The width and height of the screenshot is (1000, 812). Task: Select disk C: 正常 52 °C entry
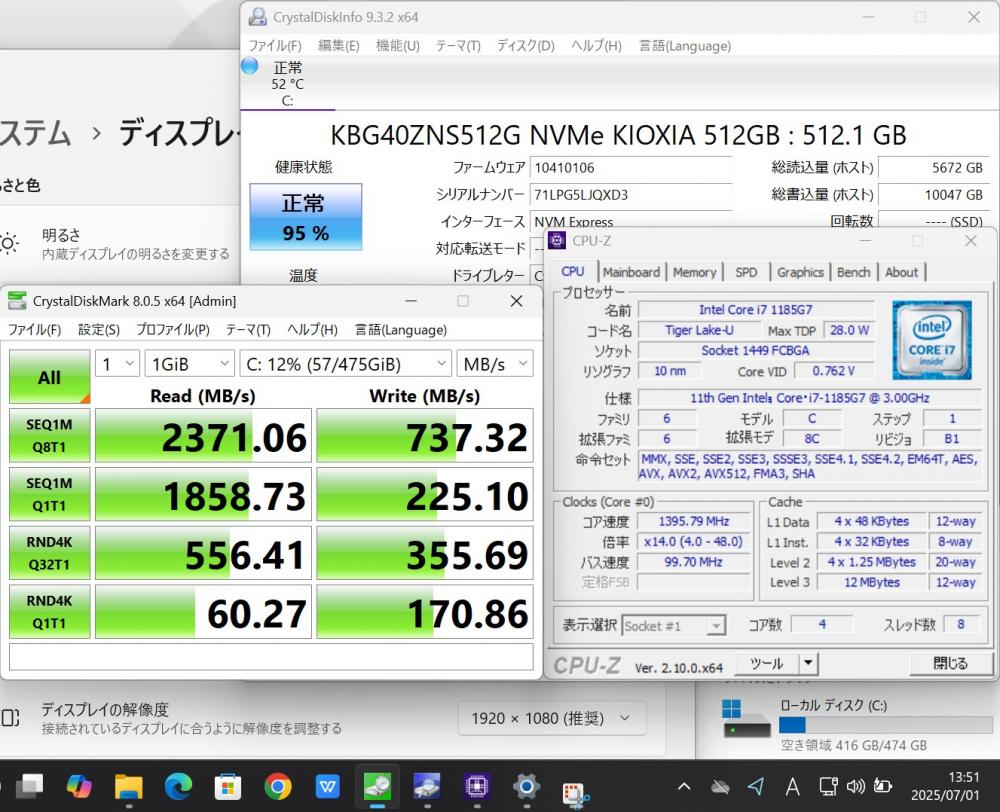287,84
